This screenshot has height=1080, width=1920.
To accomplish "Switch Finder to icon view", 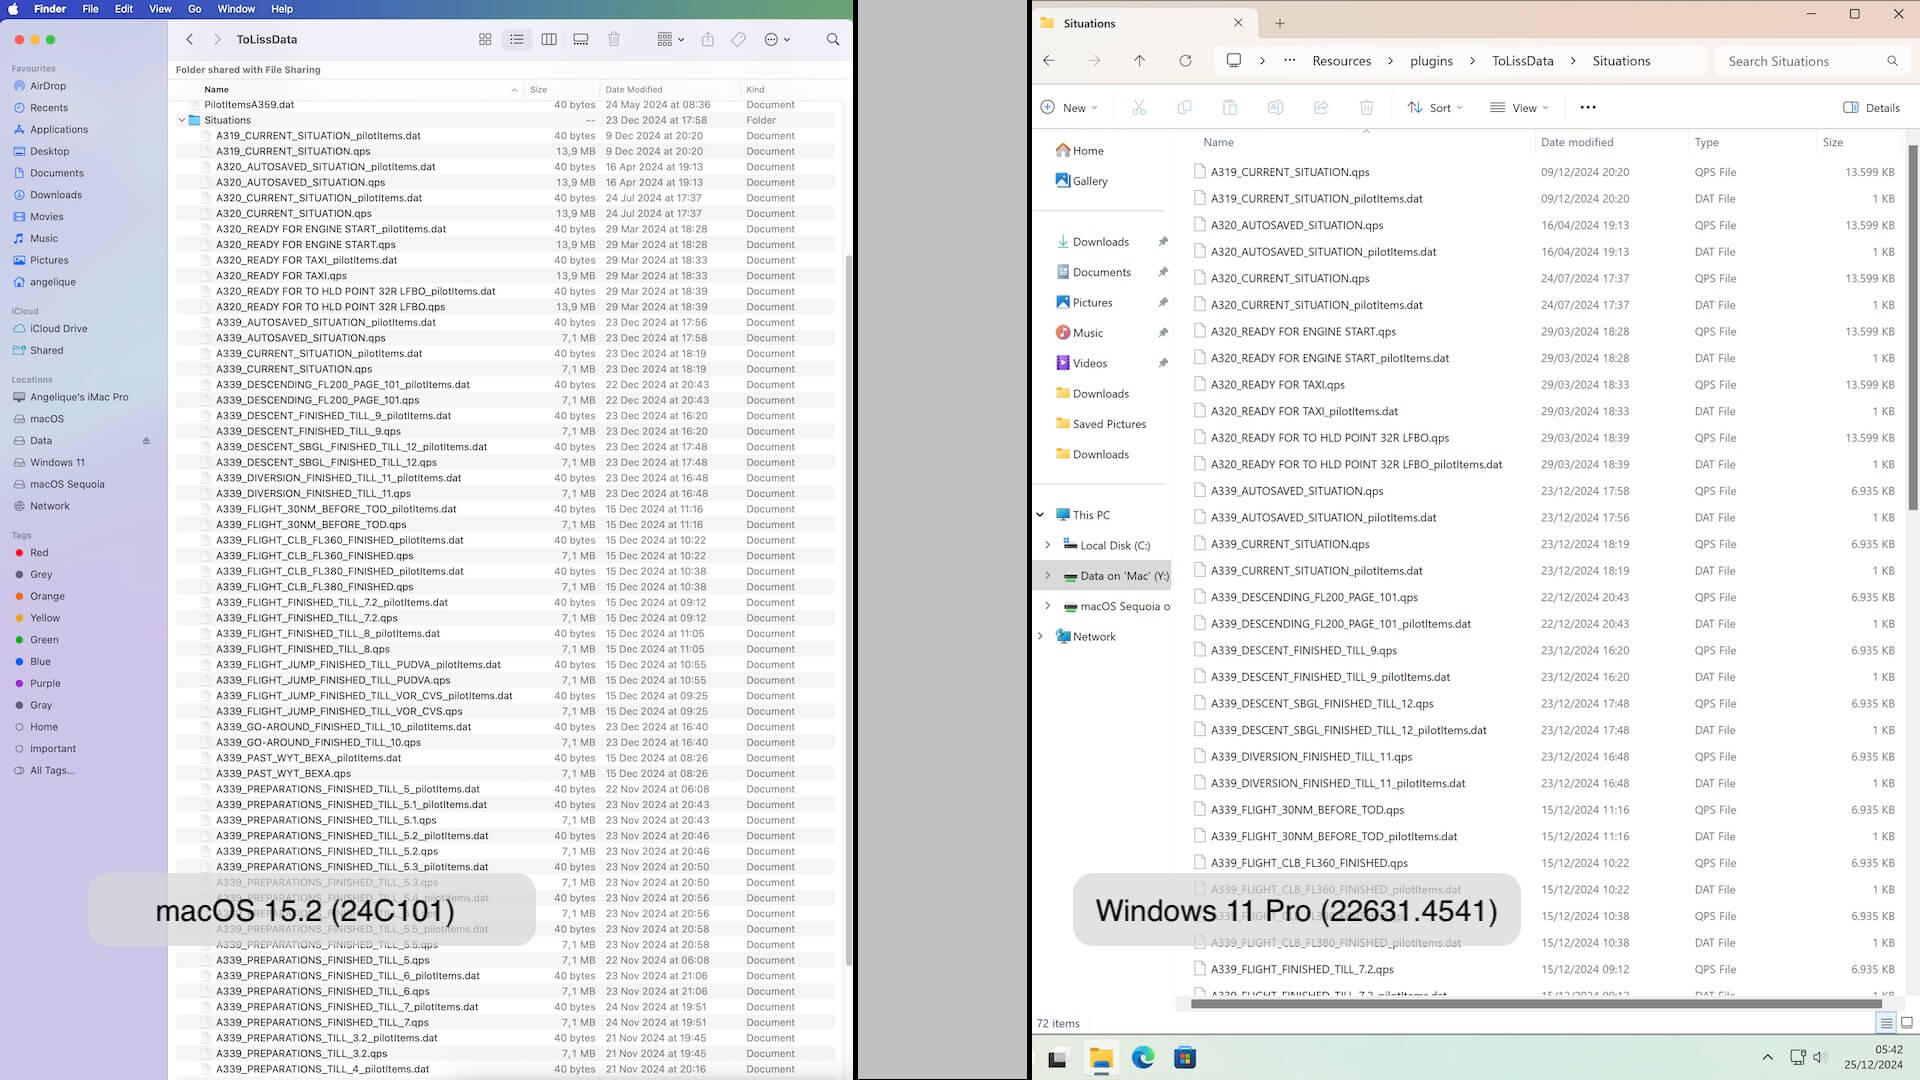I will pyautogui.click(x=485, y=39).
